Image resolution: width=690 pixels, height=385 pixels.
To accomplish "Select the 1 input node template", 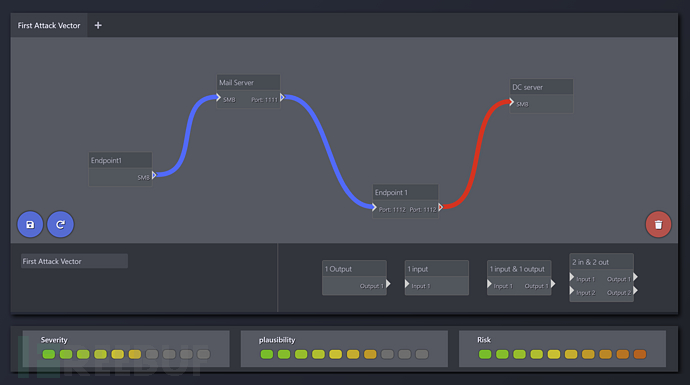I will point(437,278).
